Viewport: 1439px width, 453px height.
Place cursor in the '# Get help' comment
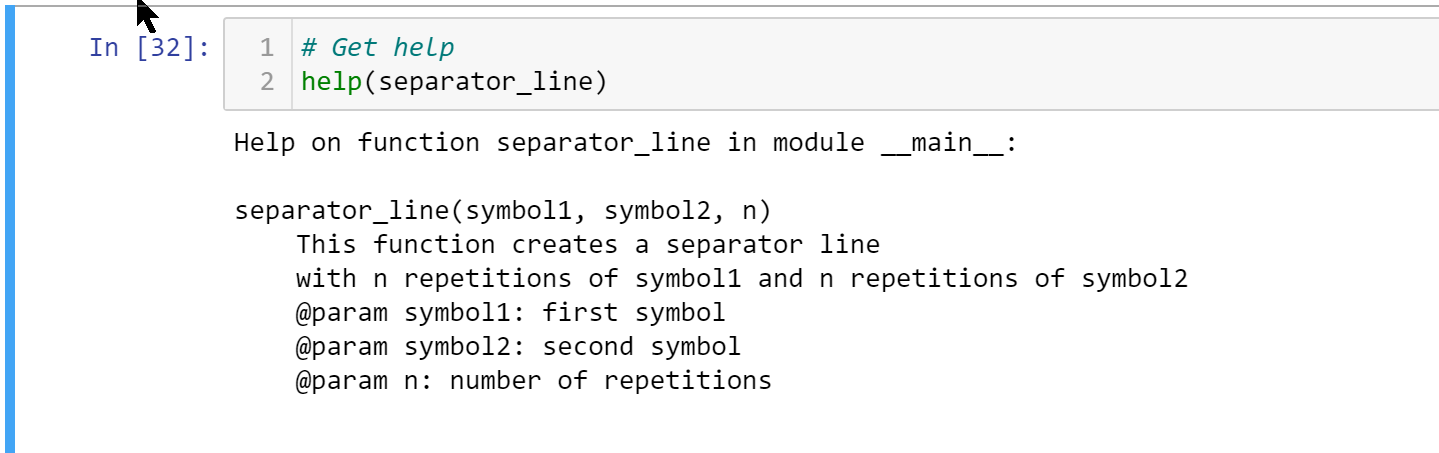coord(378,47)
